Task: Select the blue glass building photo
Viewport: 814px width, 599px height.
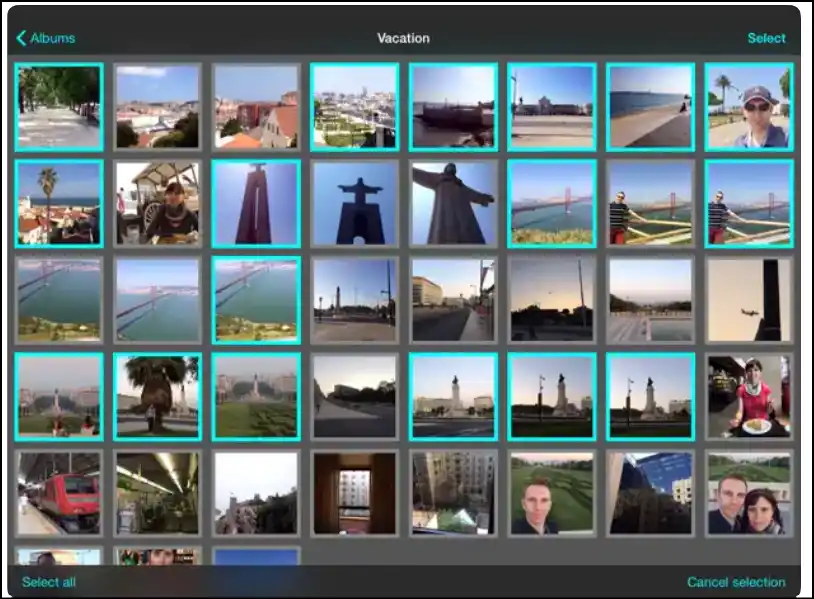Action: (x=650, y=494)
